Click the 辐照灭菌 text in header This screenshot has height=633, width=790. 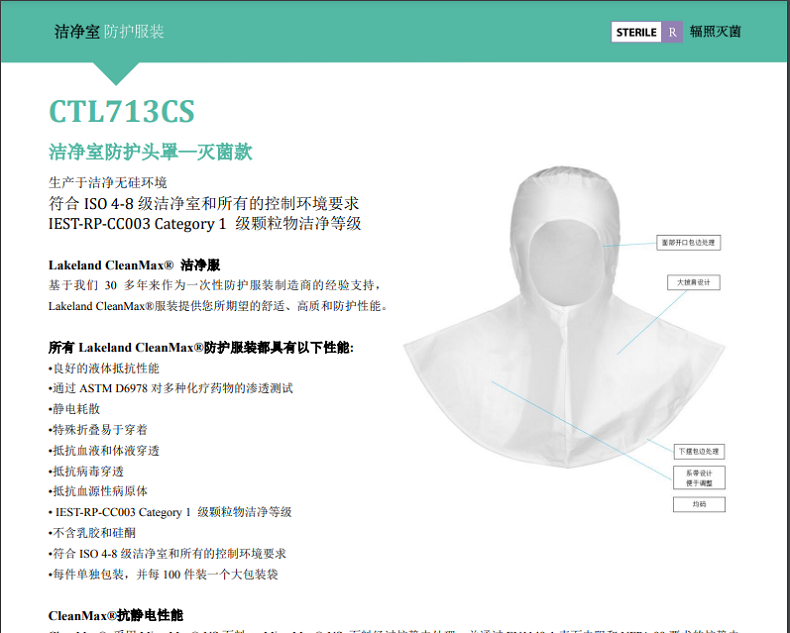[x=715, y=32]
